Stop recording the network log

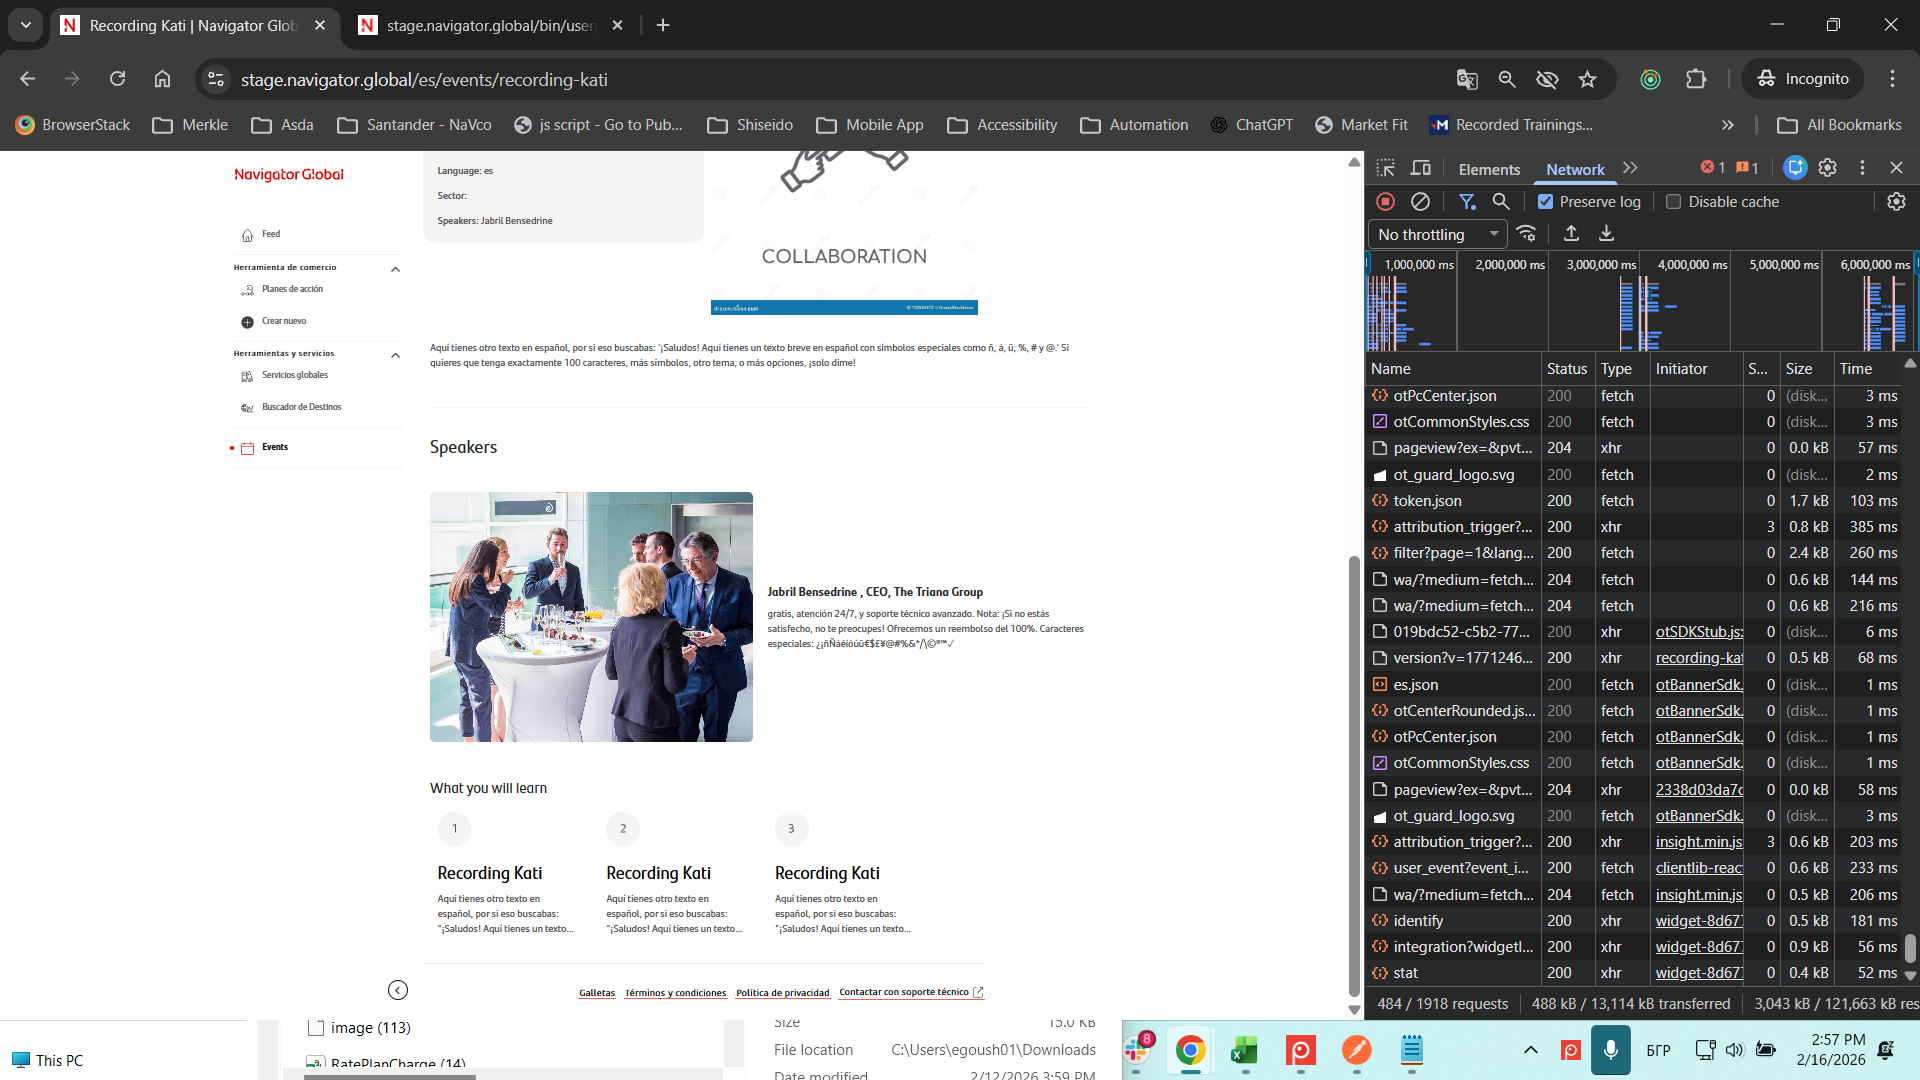(1385, 202)
